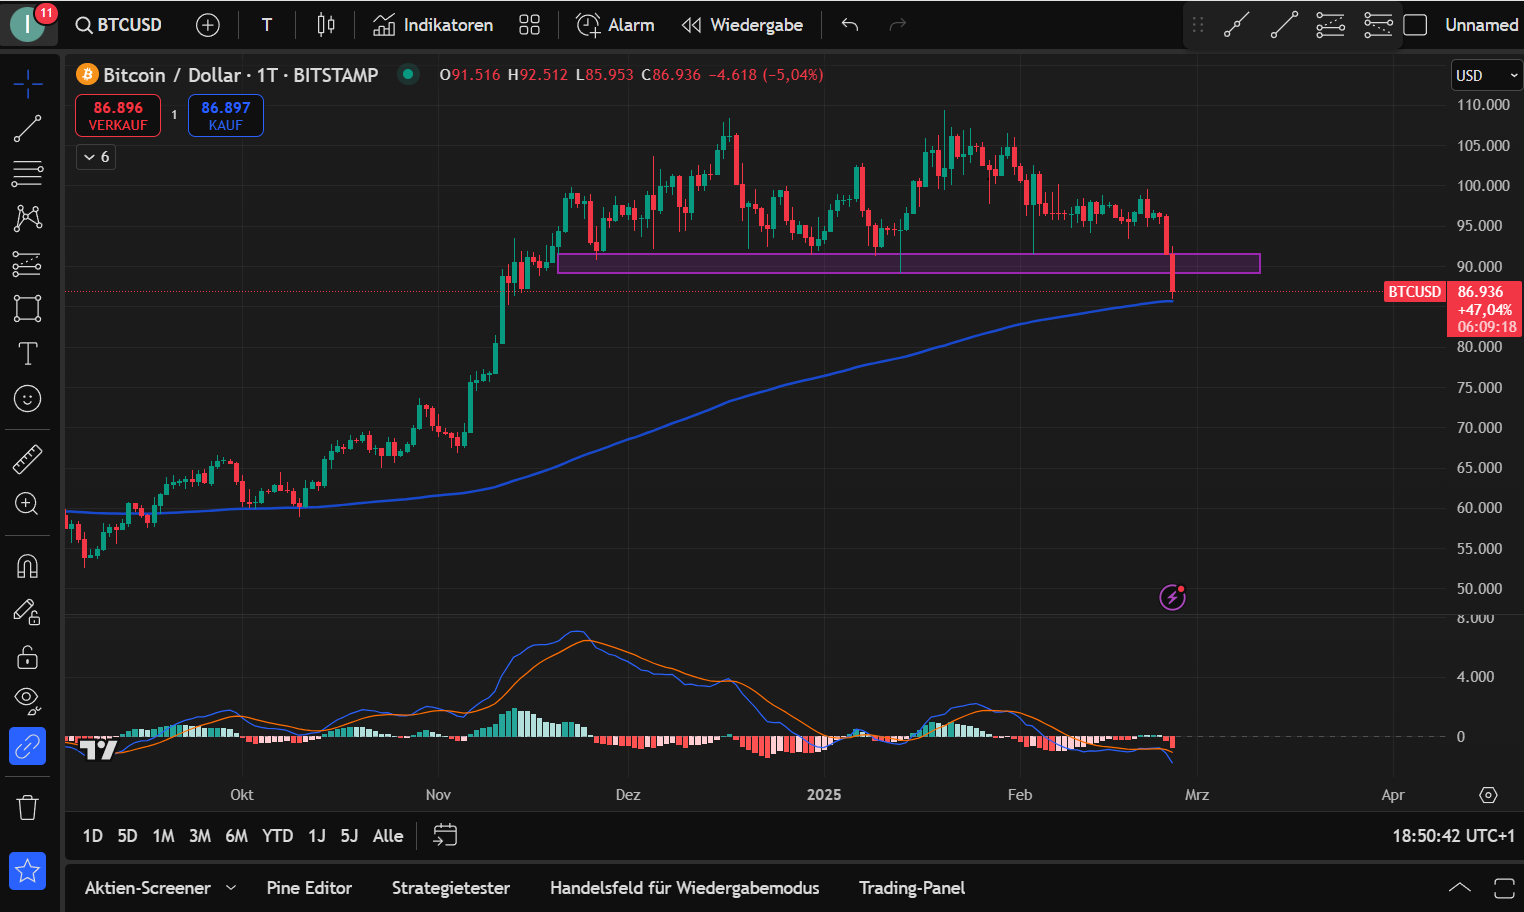The width and height of the screenshot is (1524, 912).
Task: Open the emoji and icons tool
Action: [x=28, y=399]
